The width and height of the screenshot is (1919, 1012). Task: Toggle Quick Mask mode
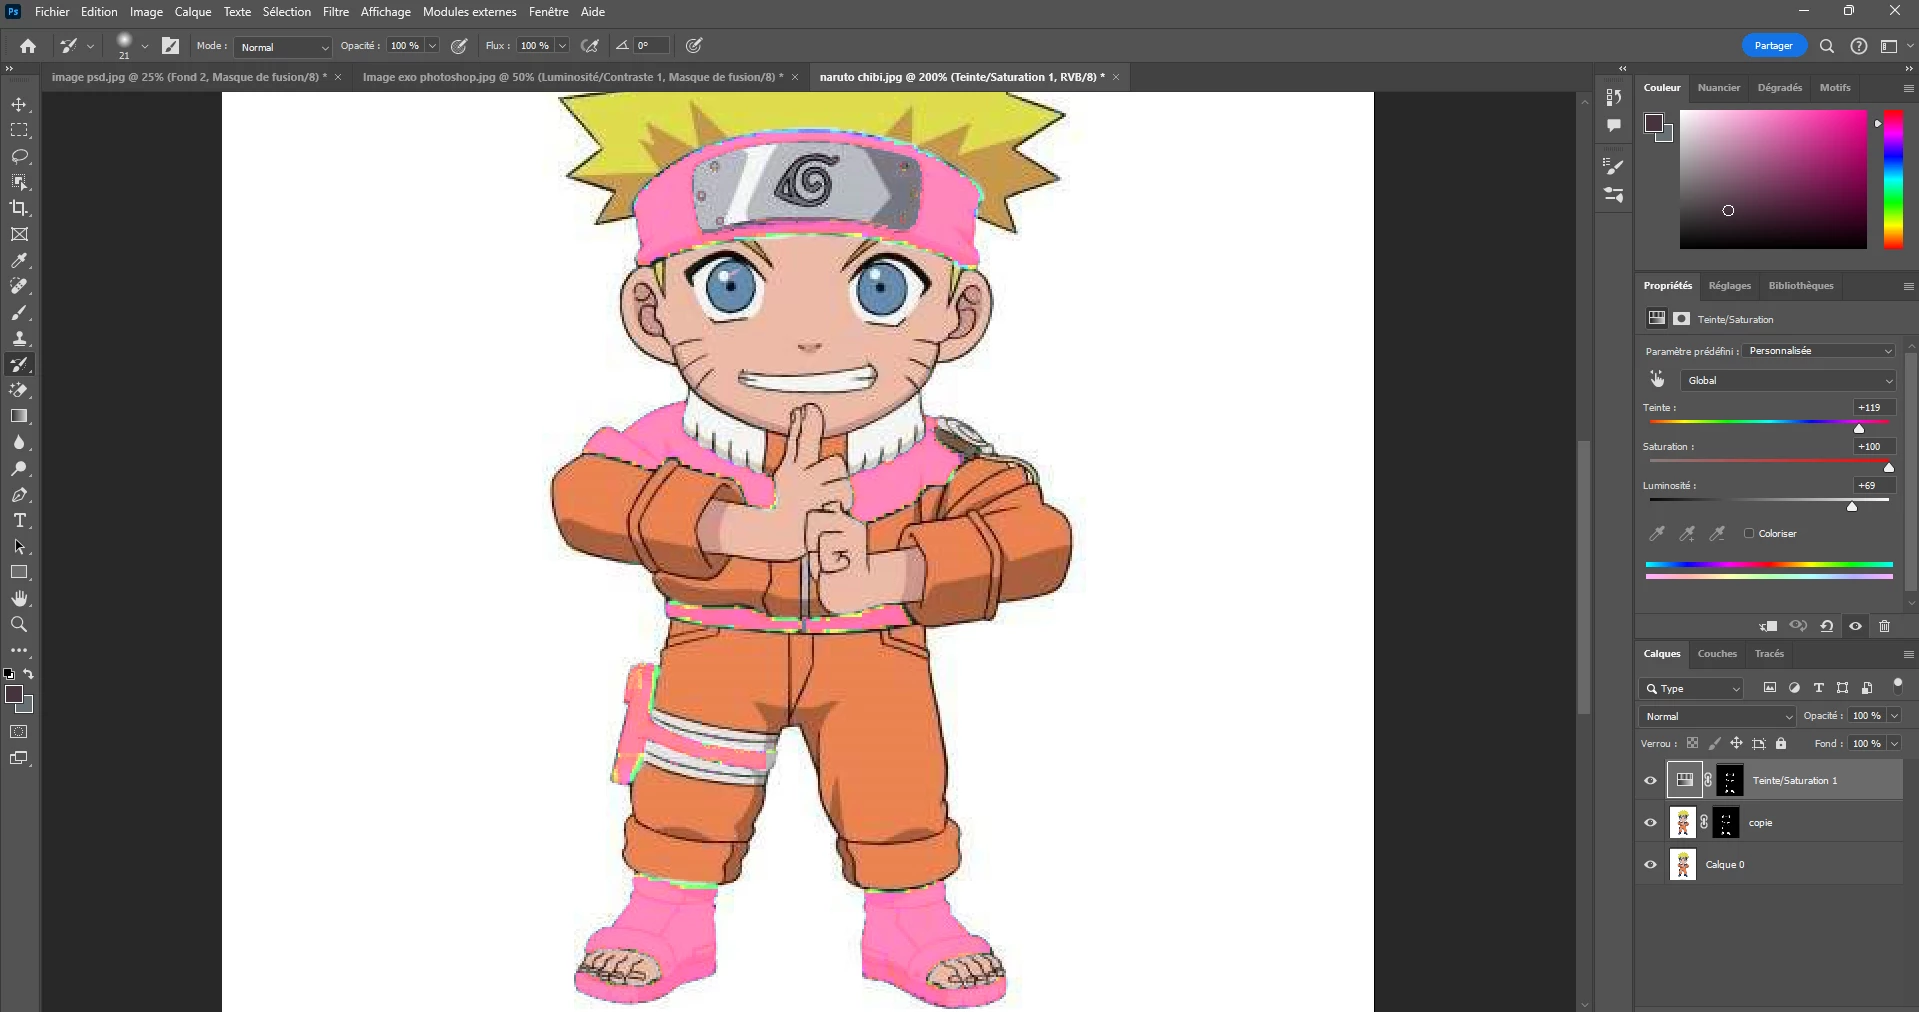pos(19,732)
